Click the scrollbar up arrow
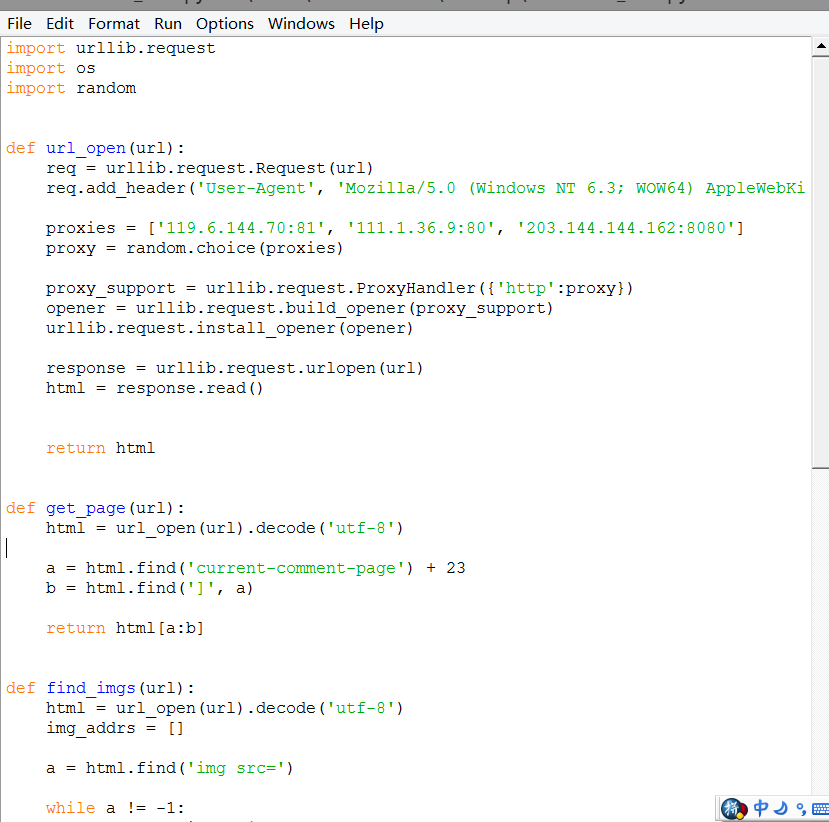This screenshot has width=829, height=822. click(x=819, y=46)
